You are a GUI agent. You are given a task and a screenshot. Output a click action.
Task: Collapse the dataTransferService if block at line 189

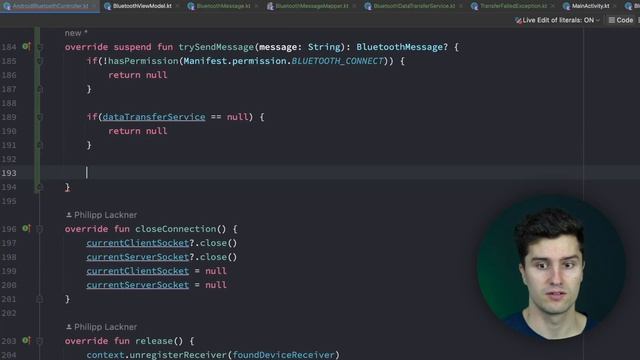(40, 117)
